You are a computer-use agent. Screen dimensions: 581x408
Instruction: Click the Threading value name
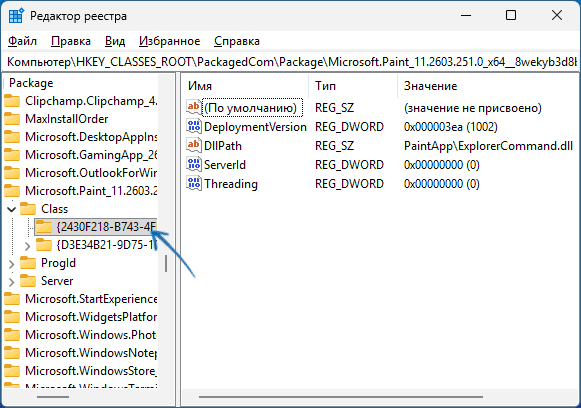pos(231,184)
